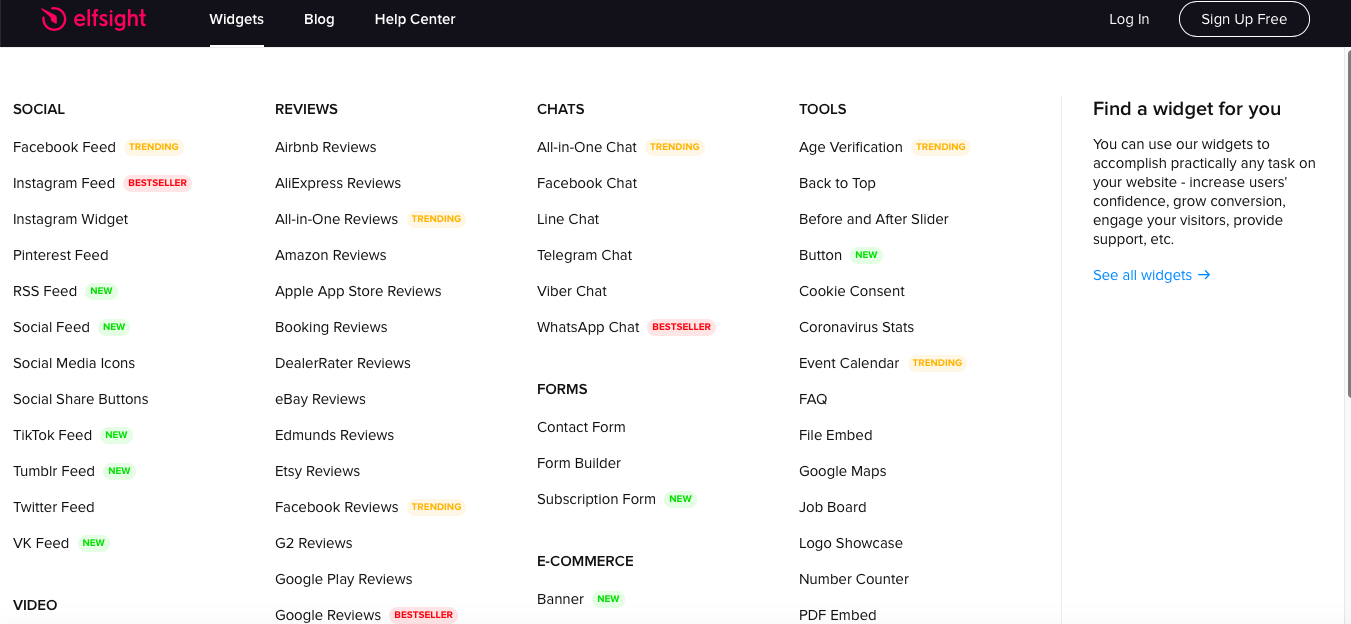Go to the Blog page
This screenshot has width=1351, height=624.
319,19
